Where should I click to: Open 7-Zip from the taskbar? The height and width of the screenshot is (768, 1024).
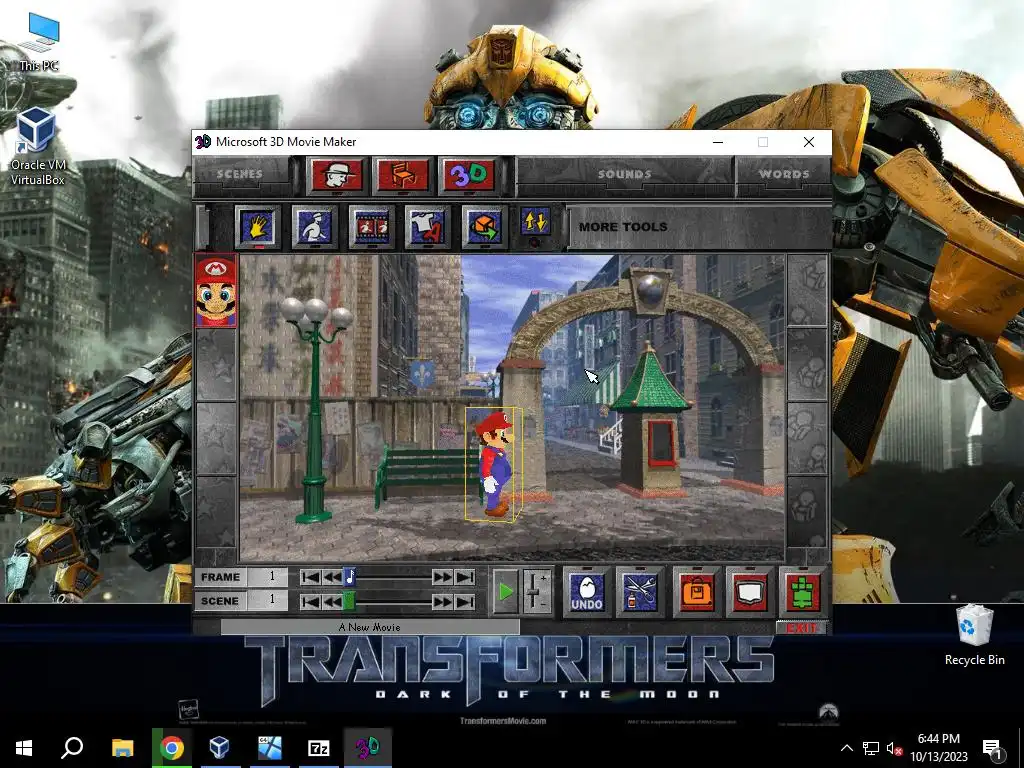[319, 748]
